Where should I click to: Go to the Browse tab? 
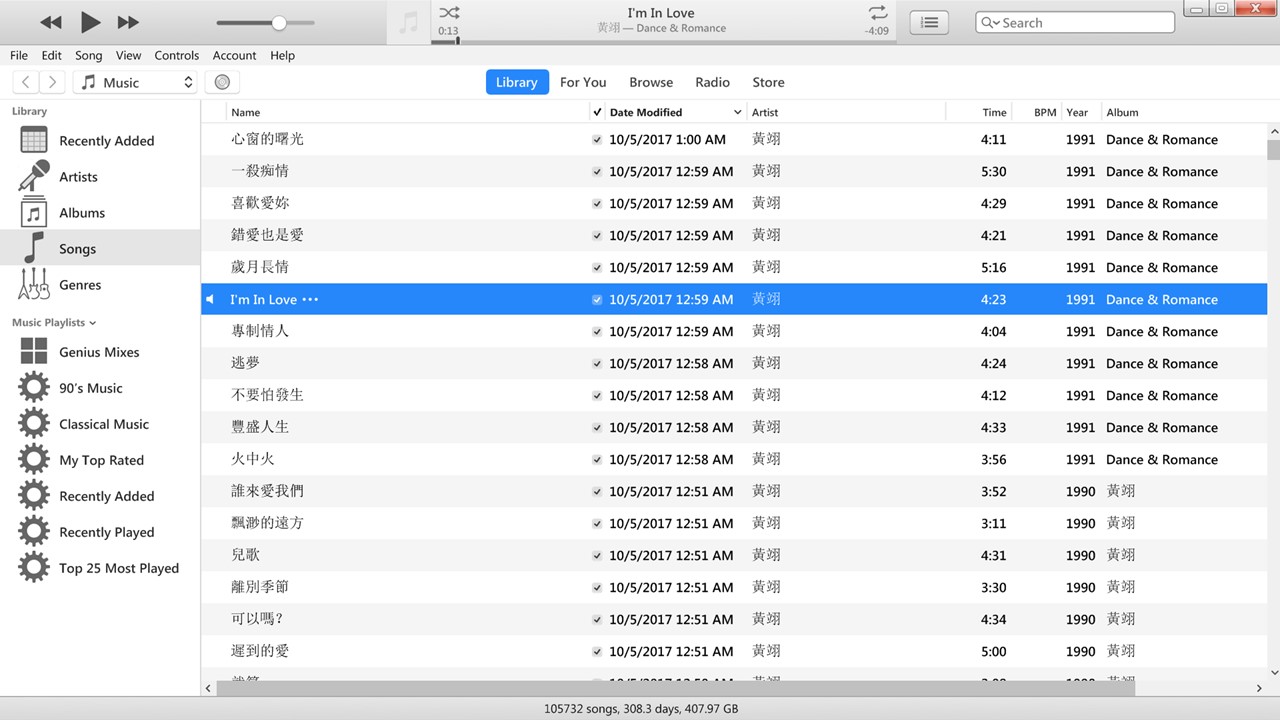651,82
